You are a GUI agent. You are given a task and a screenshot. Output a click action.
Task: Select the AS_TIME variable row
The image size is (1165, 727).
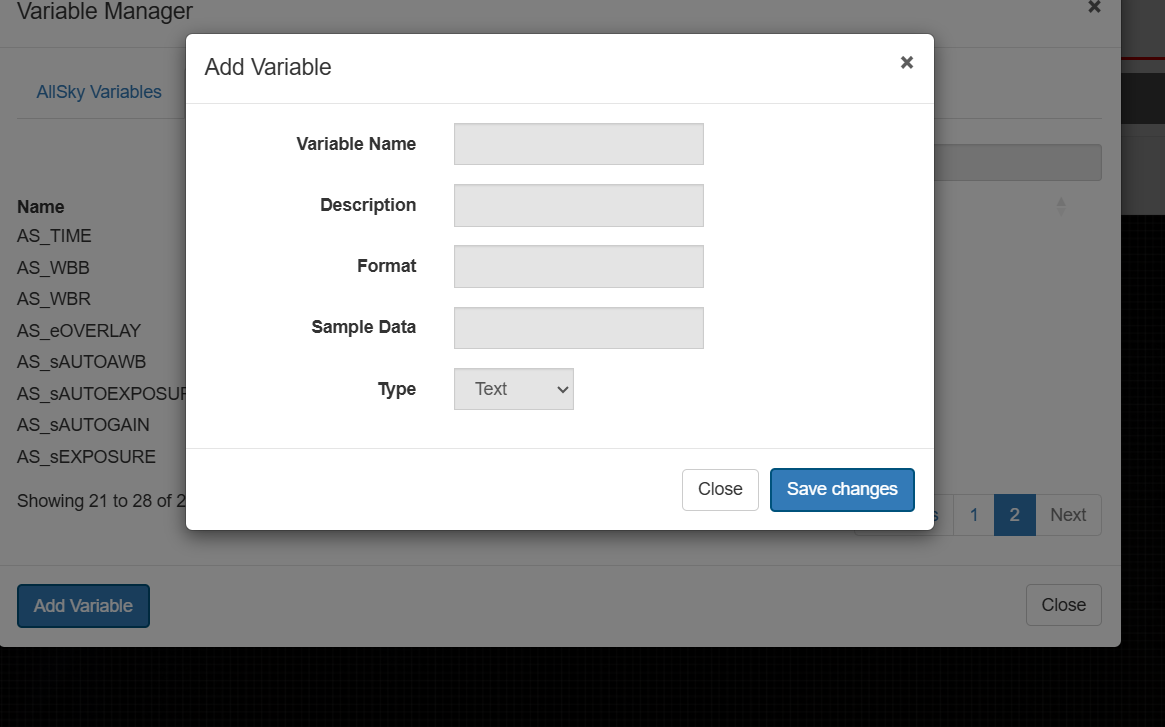coord(54,236)
